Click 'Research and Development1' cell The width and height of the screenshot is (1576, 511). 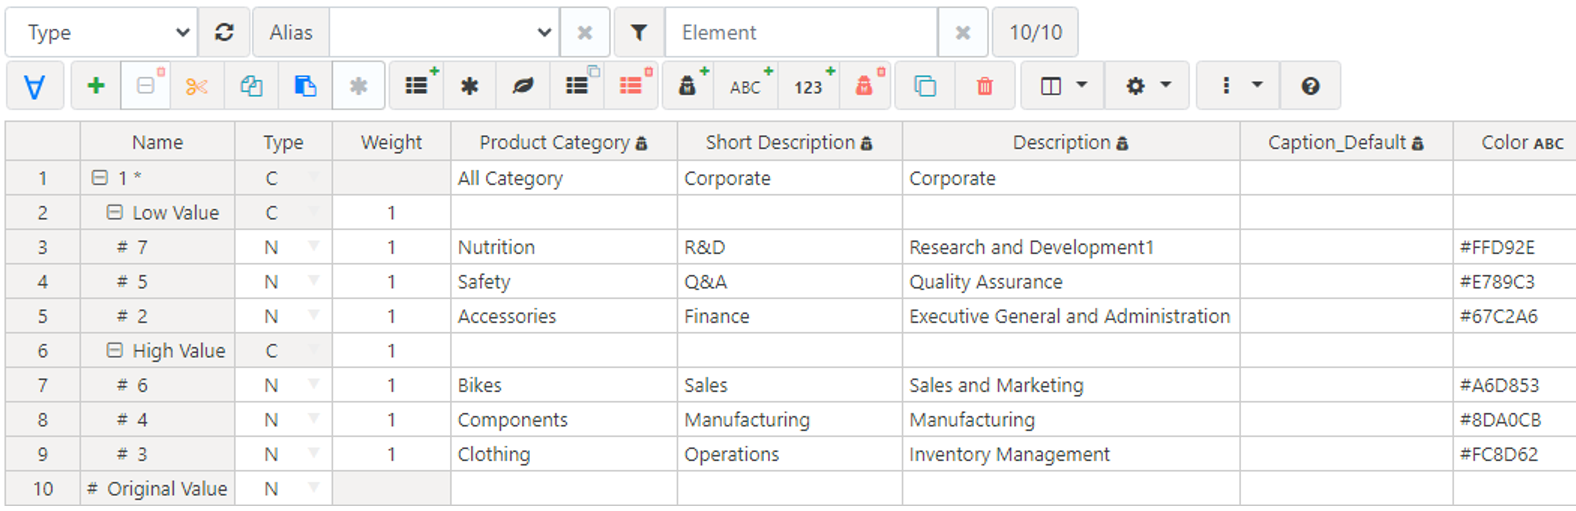pos(1071,247)
